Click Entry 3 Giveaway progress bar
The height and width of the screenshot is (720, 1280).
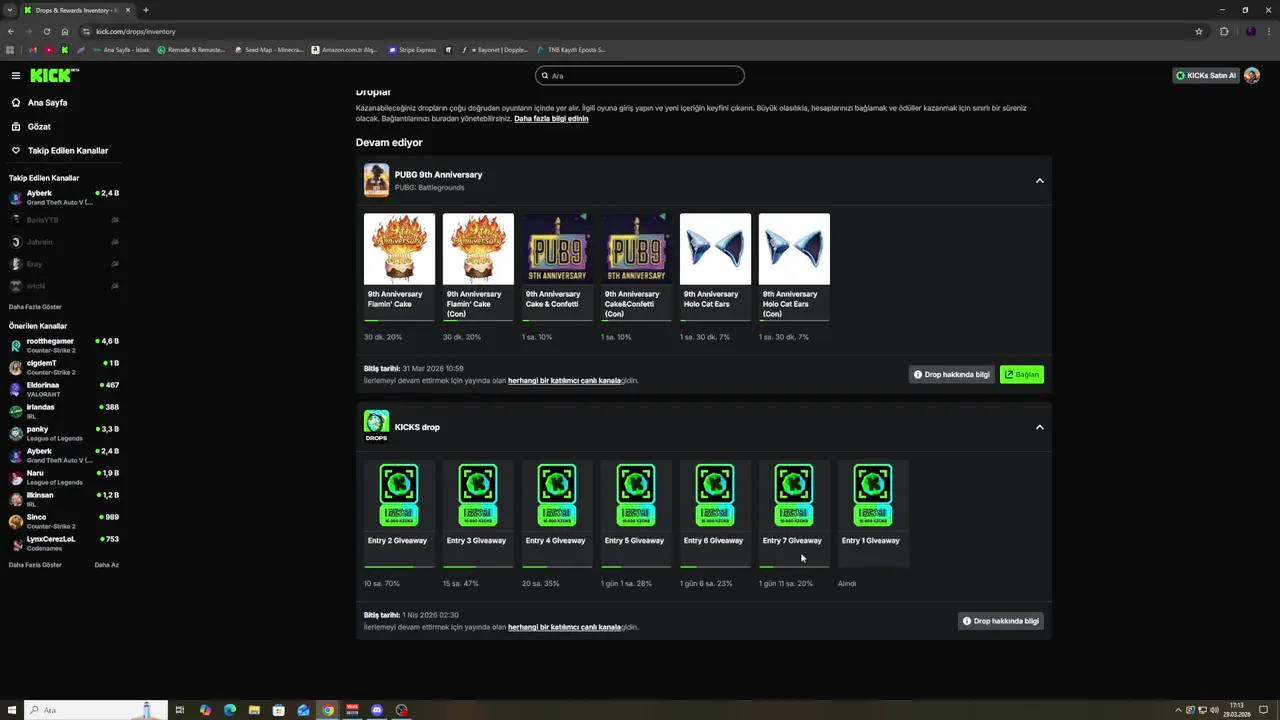tap(478, 567)
